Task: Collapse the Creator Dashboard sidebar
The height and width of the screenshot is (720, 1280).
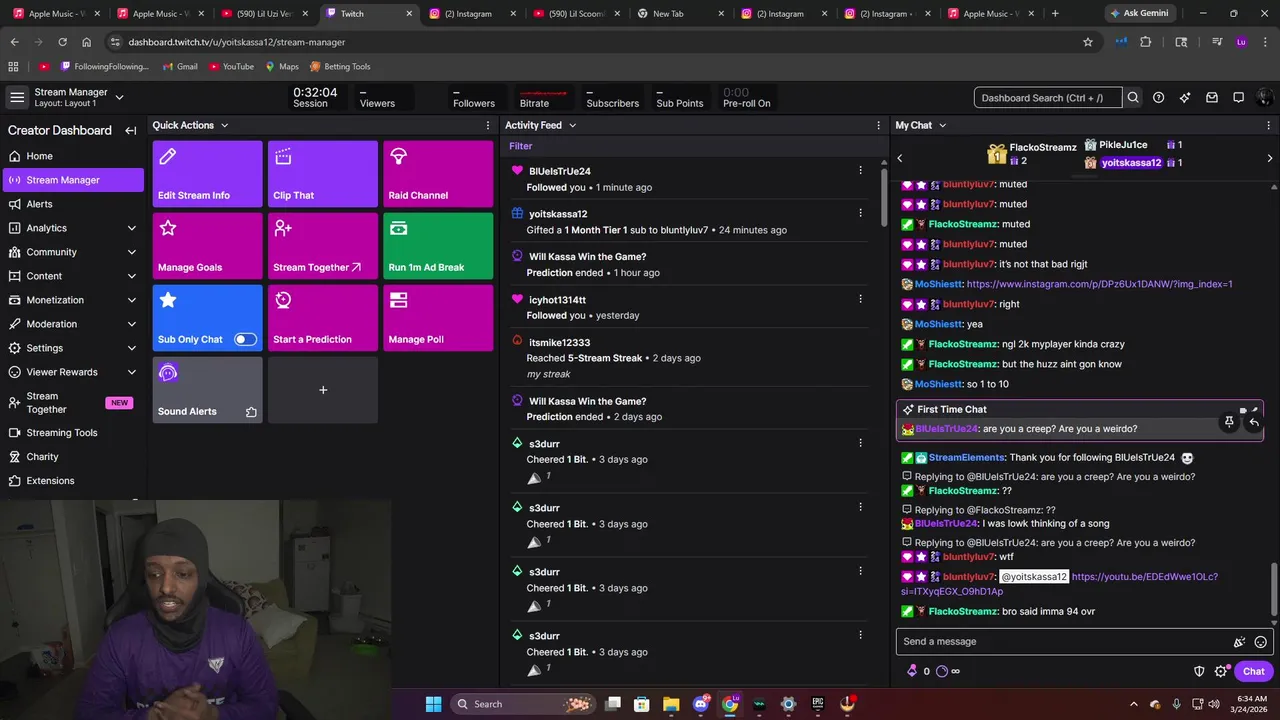Action: point(131,130)
